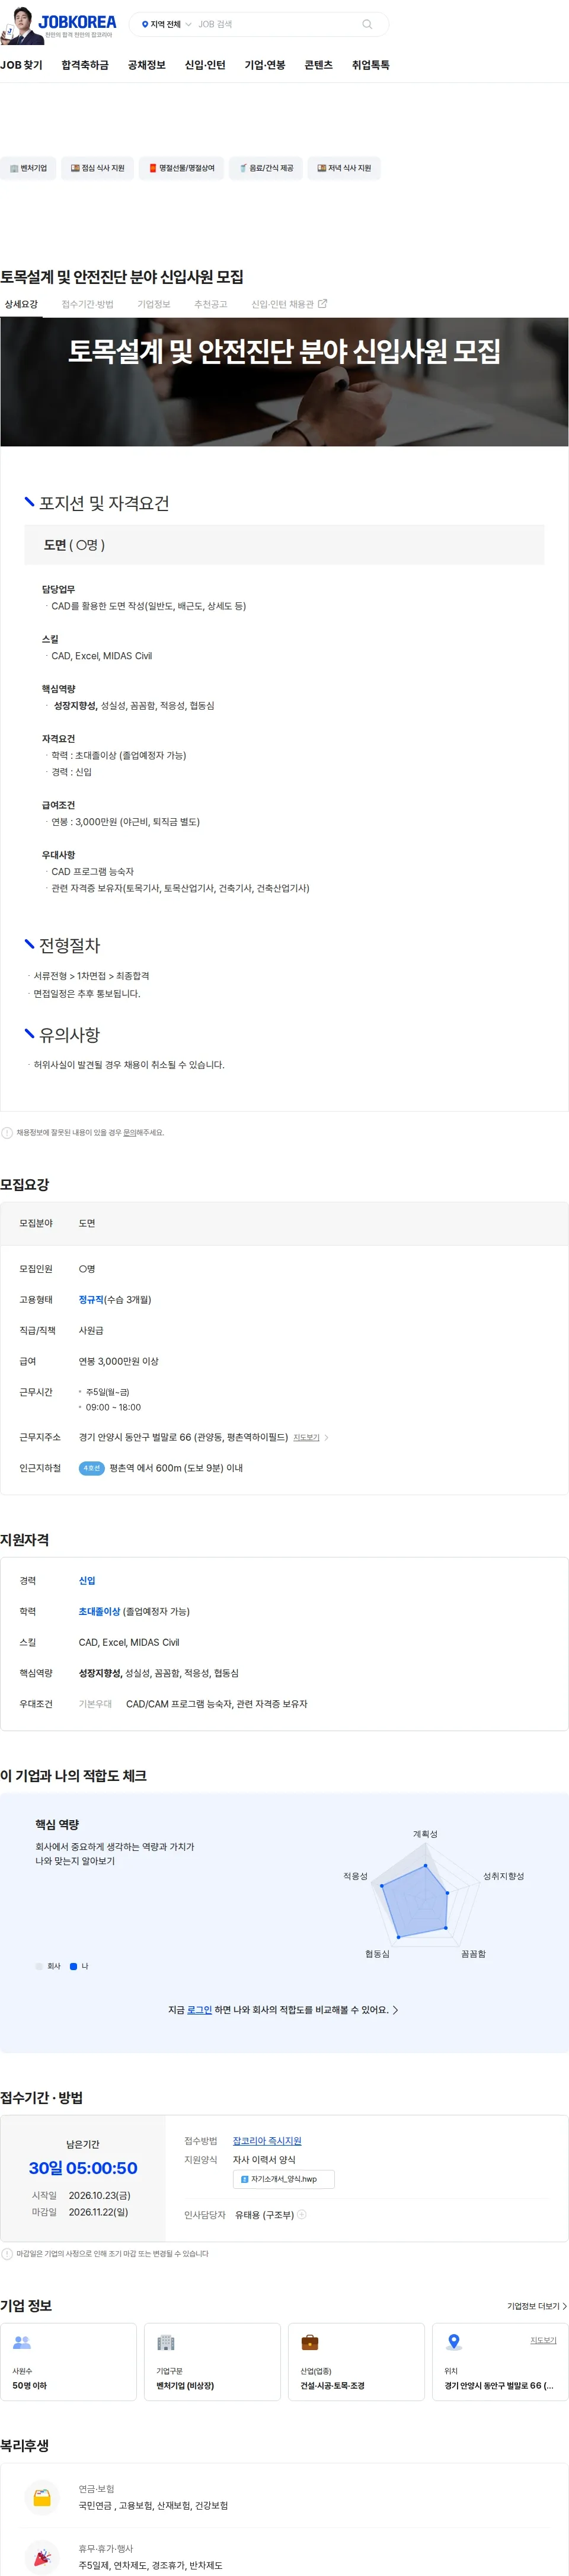Click the 사원수 people icon
The width and height of the screenshot is (569, 2576).
[x=22, y=2342]
